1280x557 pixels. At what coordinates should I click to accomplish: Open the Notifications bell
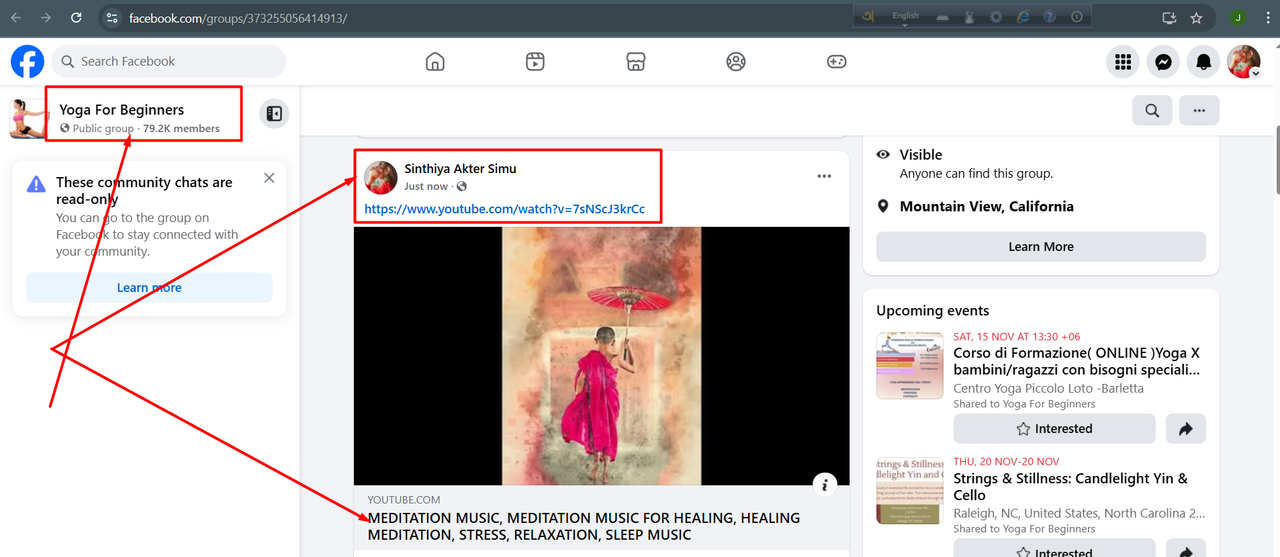[1203, 61]
